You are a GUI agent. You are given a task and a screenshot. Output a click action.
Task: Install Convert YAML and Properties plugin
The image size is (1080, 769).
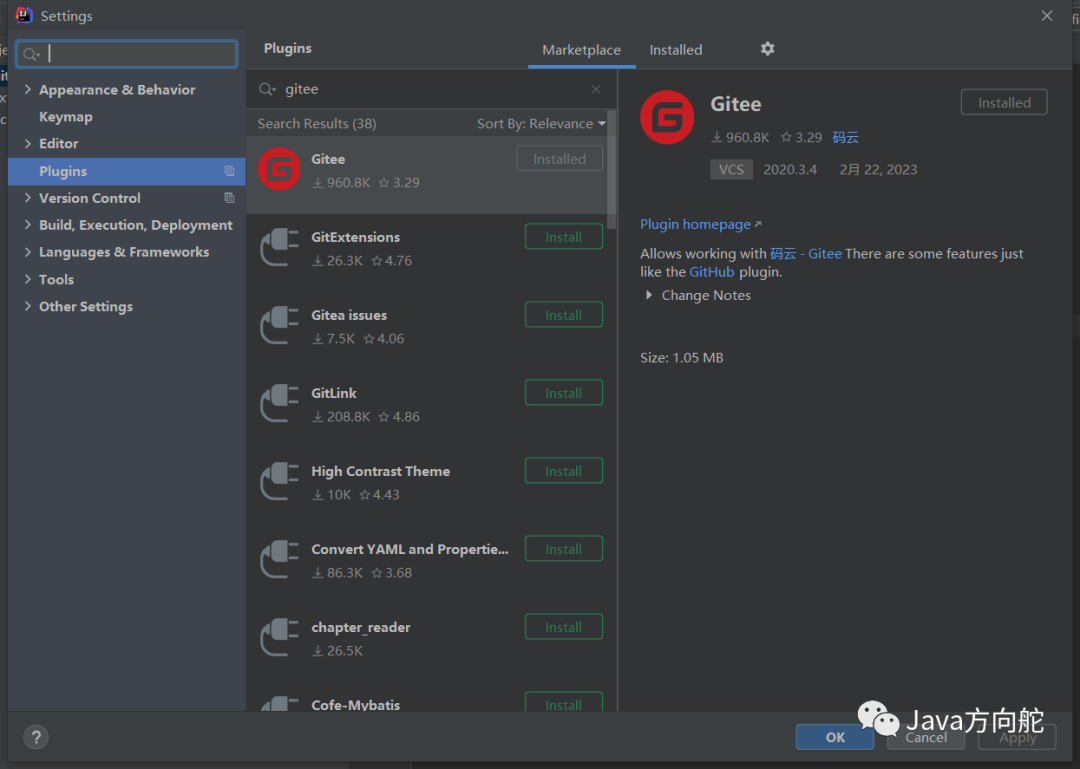coord(563,549)
